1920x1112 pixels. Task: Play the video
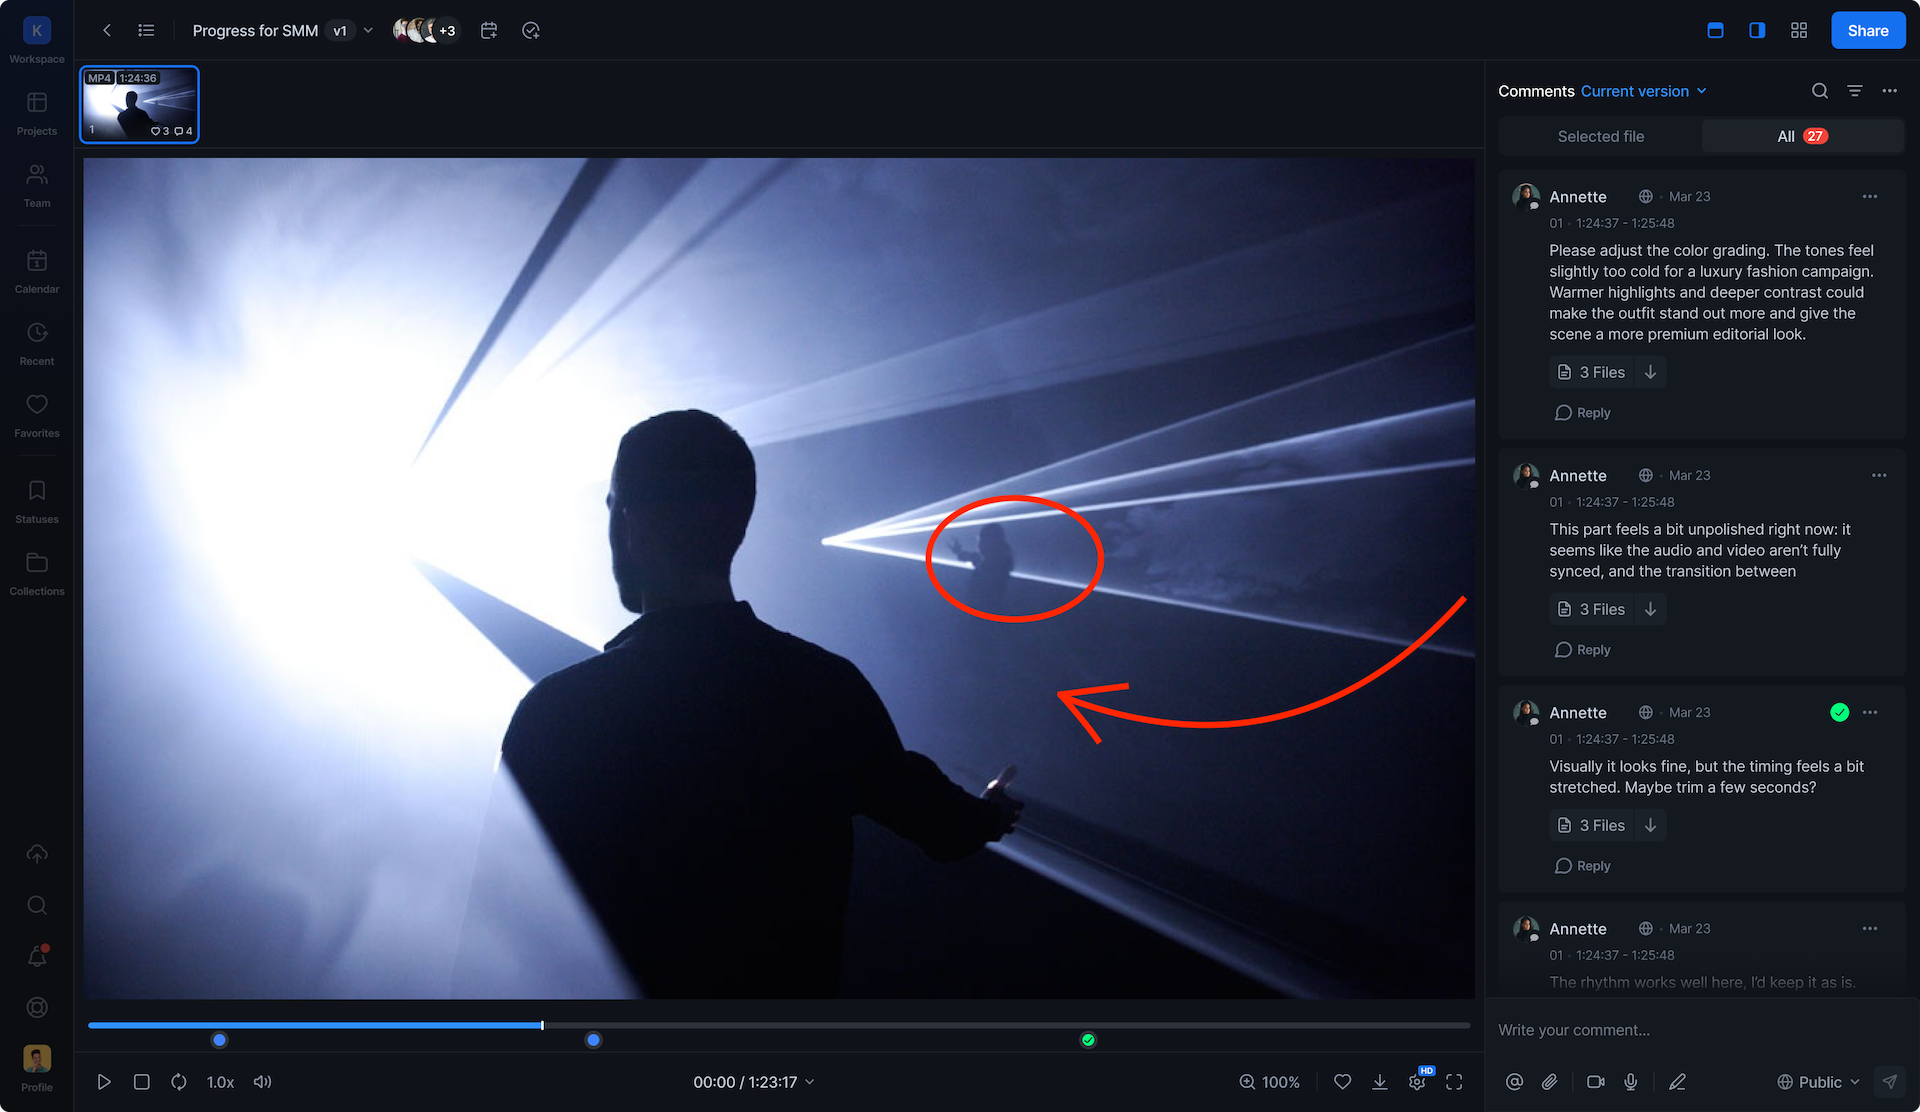(104, 1082)
